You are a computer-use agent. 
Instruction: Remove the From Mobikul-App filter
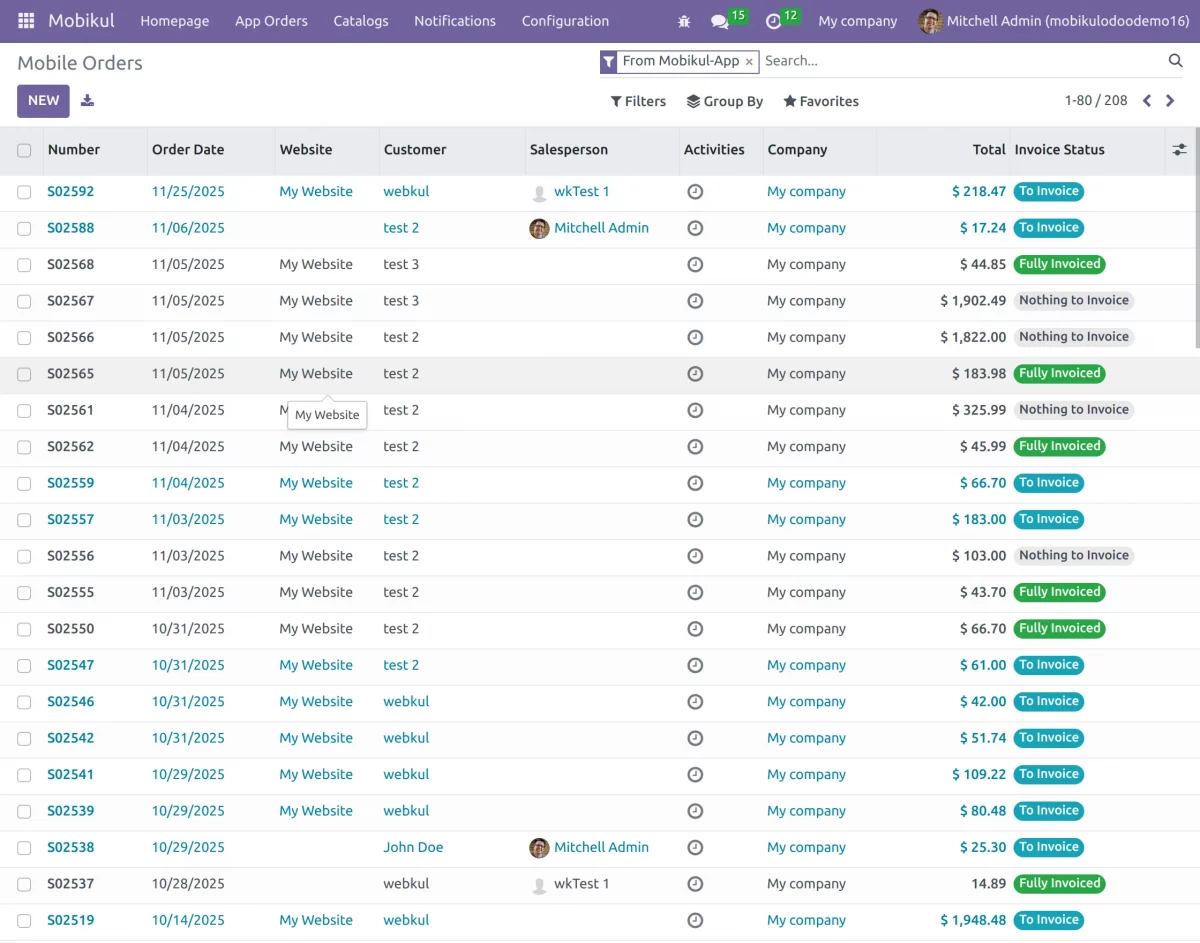coord(749,62)
